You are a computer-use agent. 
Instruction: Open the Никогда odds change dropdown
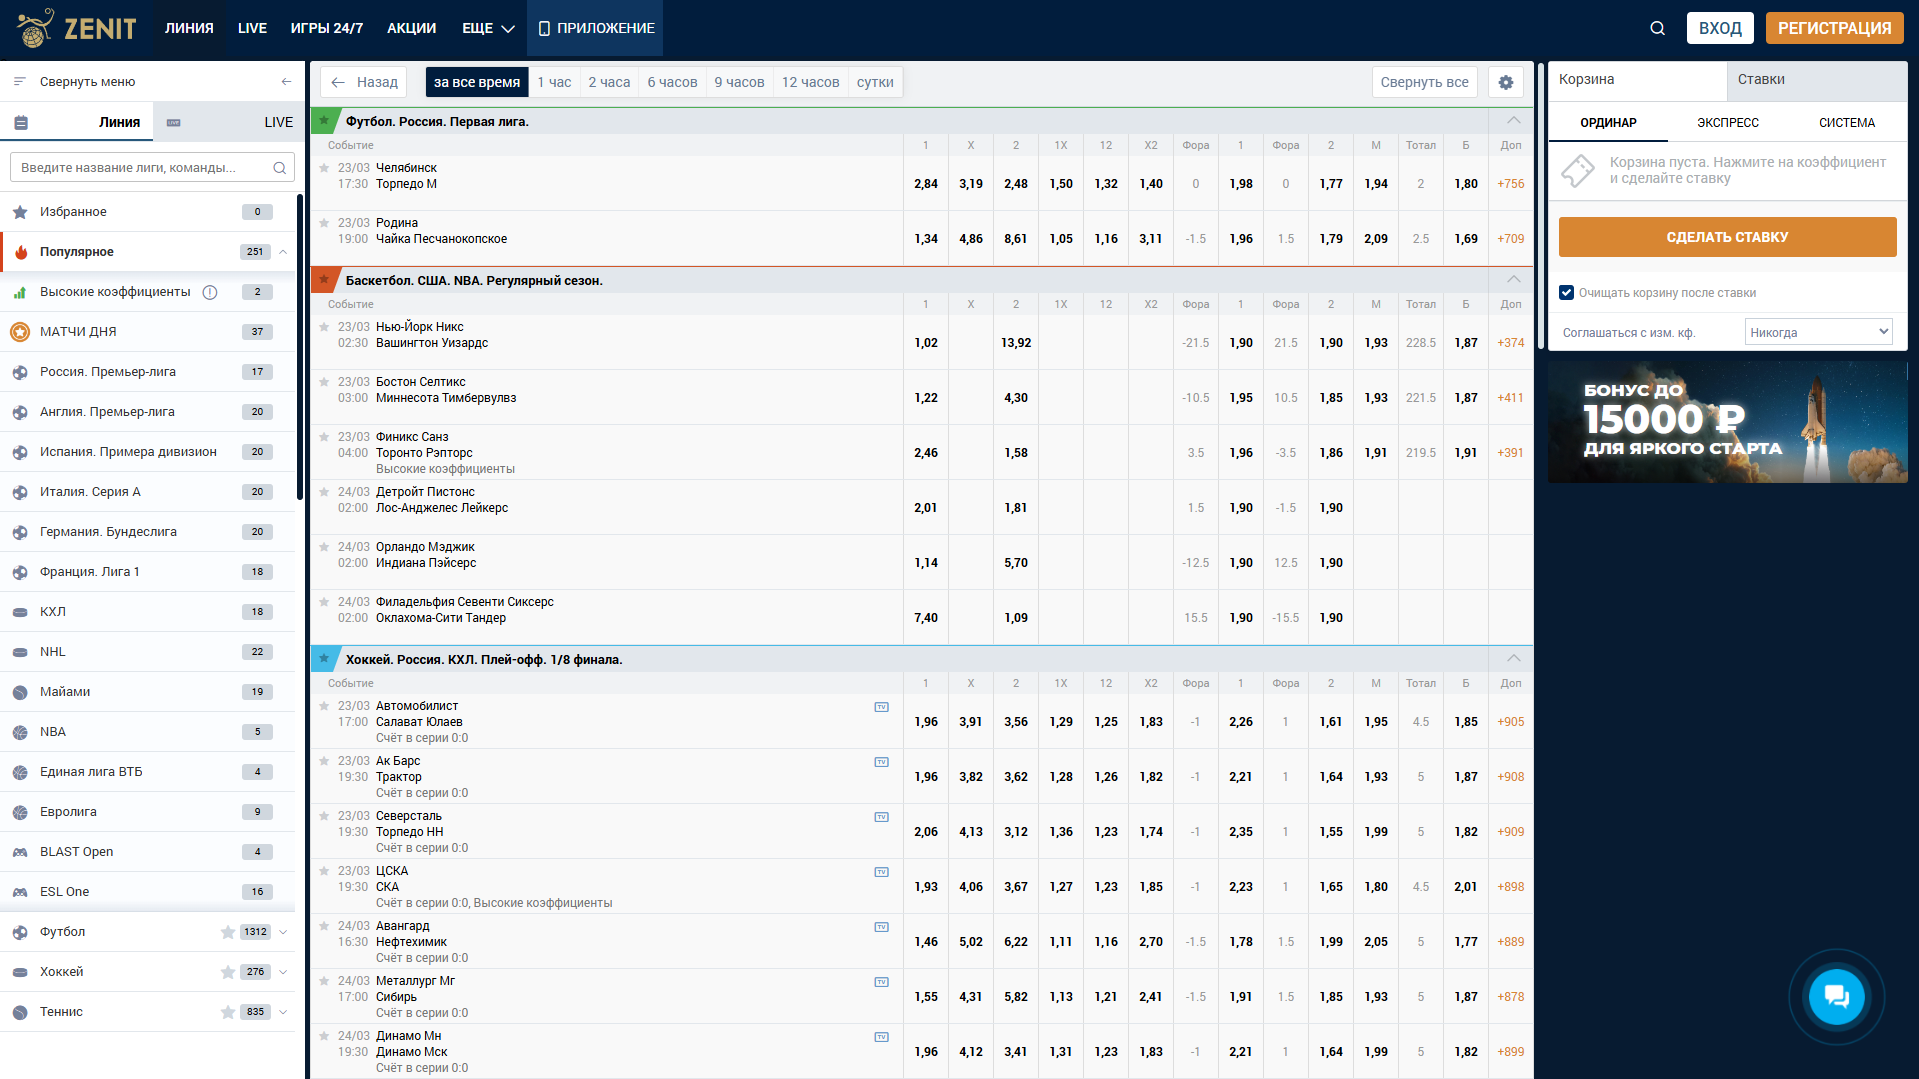point(1818,332)
